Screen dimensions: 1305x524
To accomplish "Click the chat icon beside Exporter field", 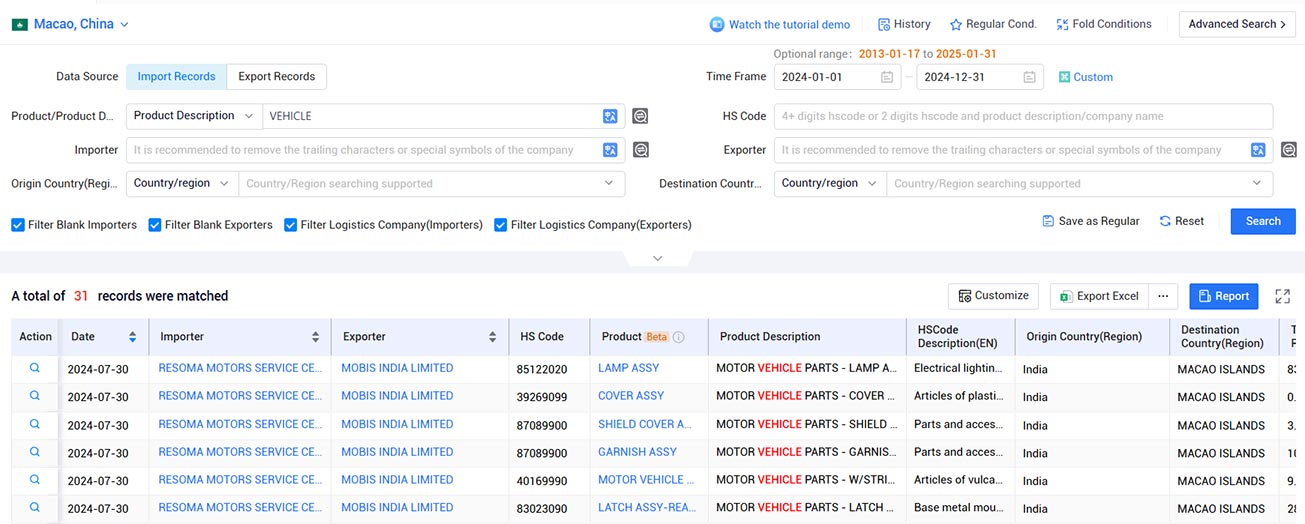I will (1289, 150).
